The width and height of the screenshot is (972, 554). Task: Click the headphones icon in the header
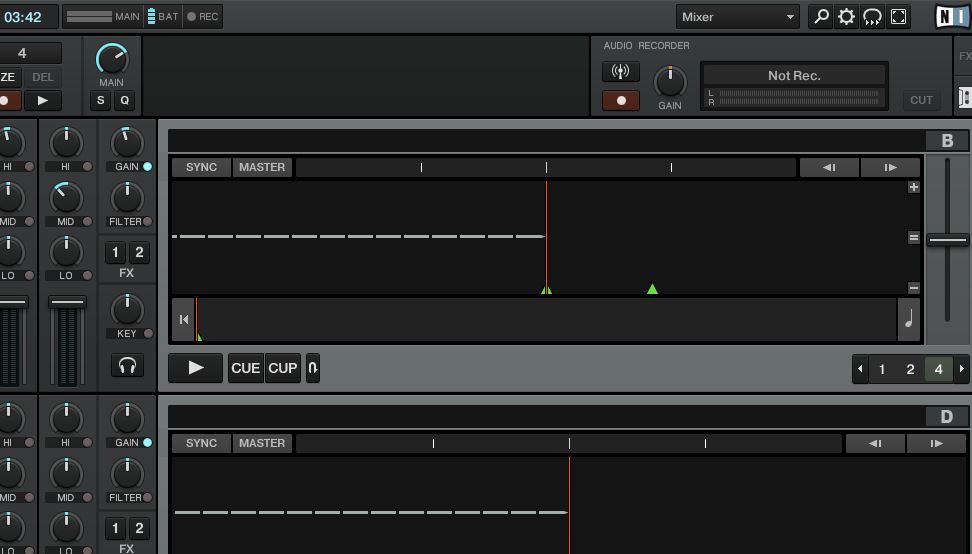[872, 17]
